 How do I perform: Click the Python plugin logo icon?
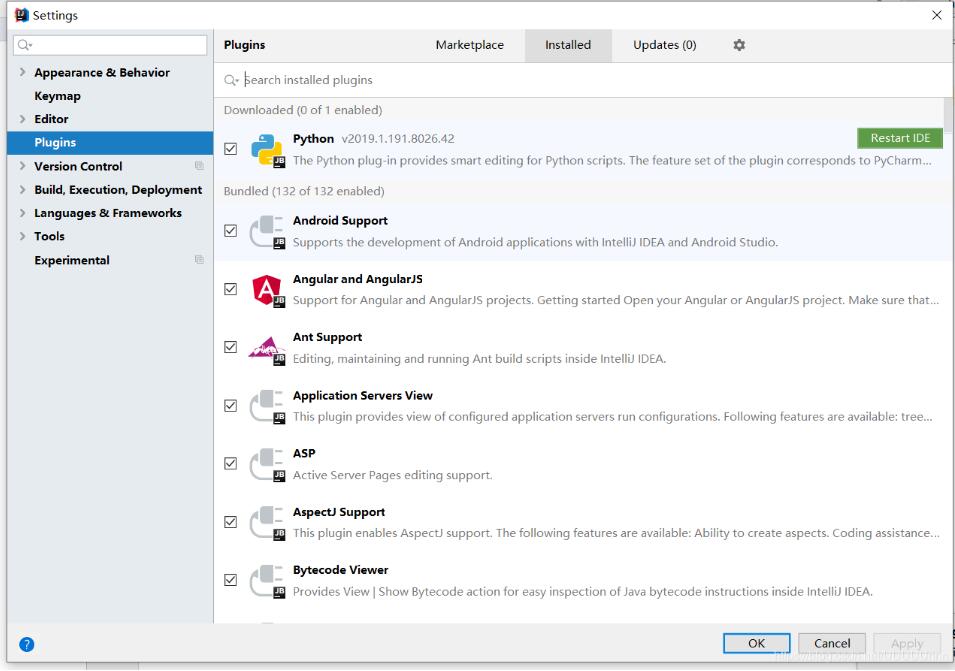[x=267, y=149]
